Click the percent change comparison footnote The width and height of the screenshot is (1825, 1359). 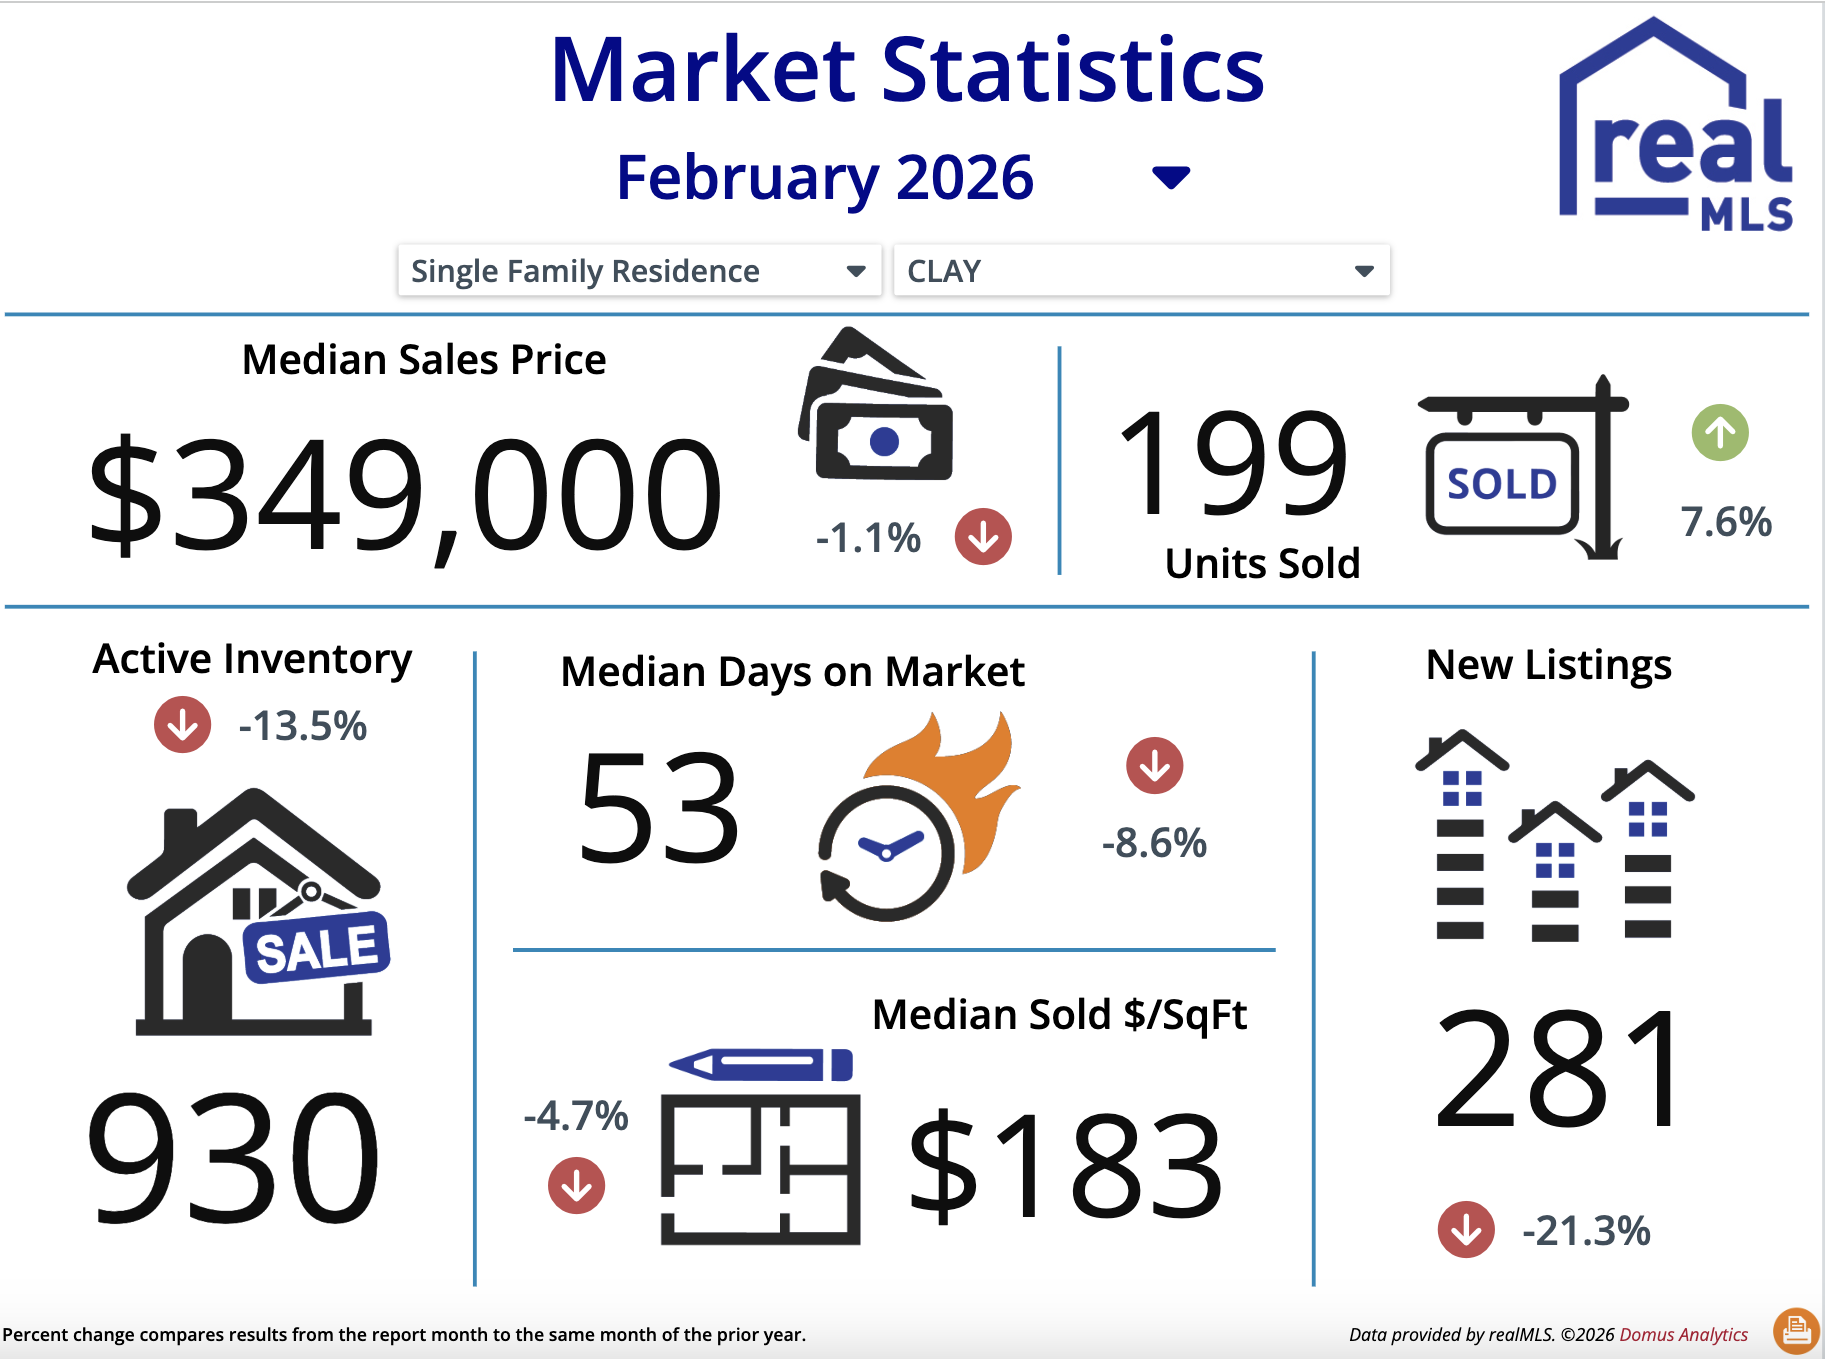[x=404, y=1335]
